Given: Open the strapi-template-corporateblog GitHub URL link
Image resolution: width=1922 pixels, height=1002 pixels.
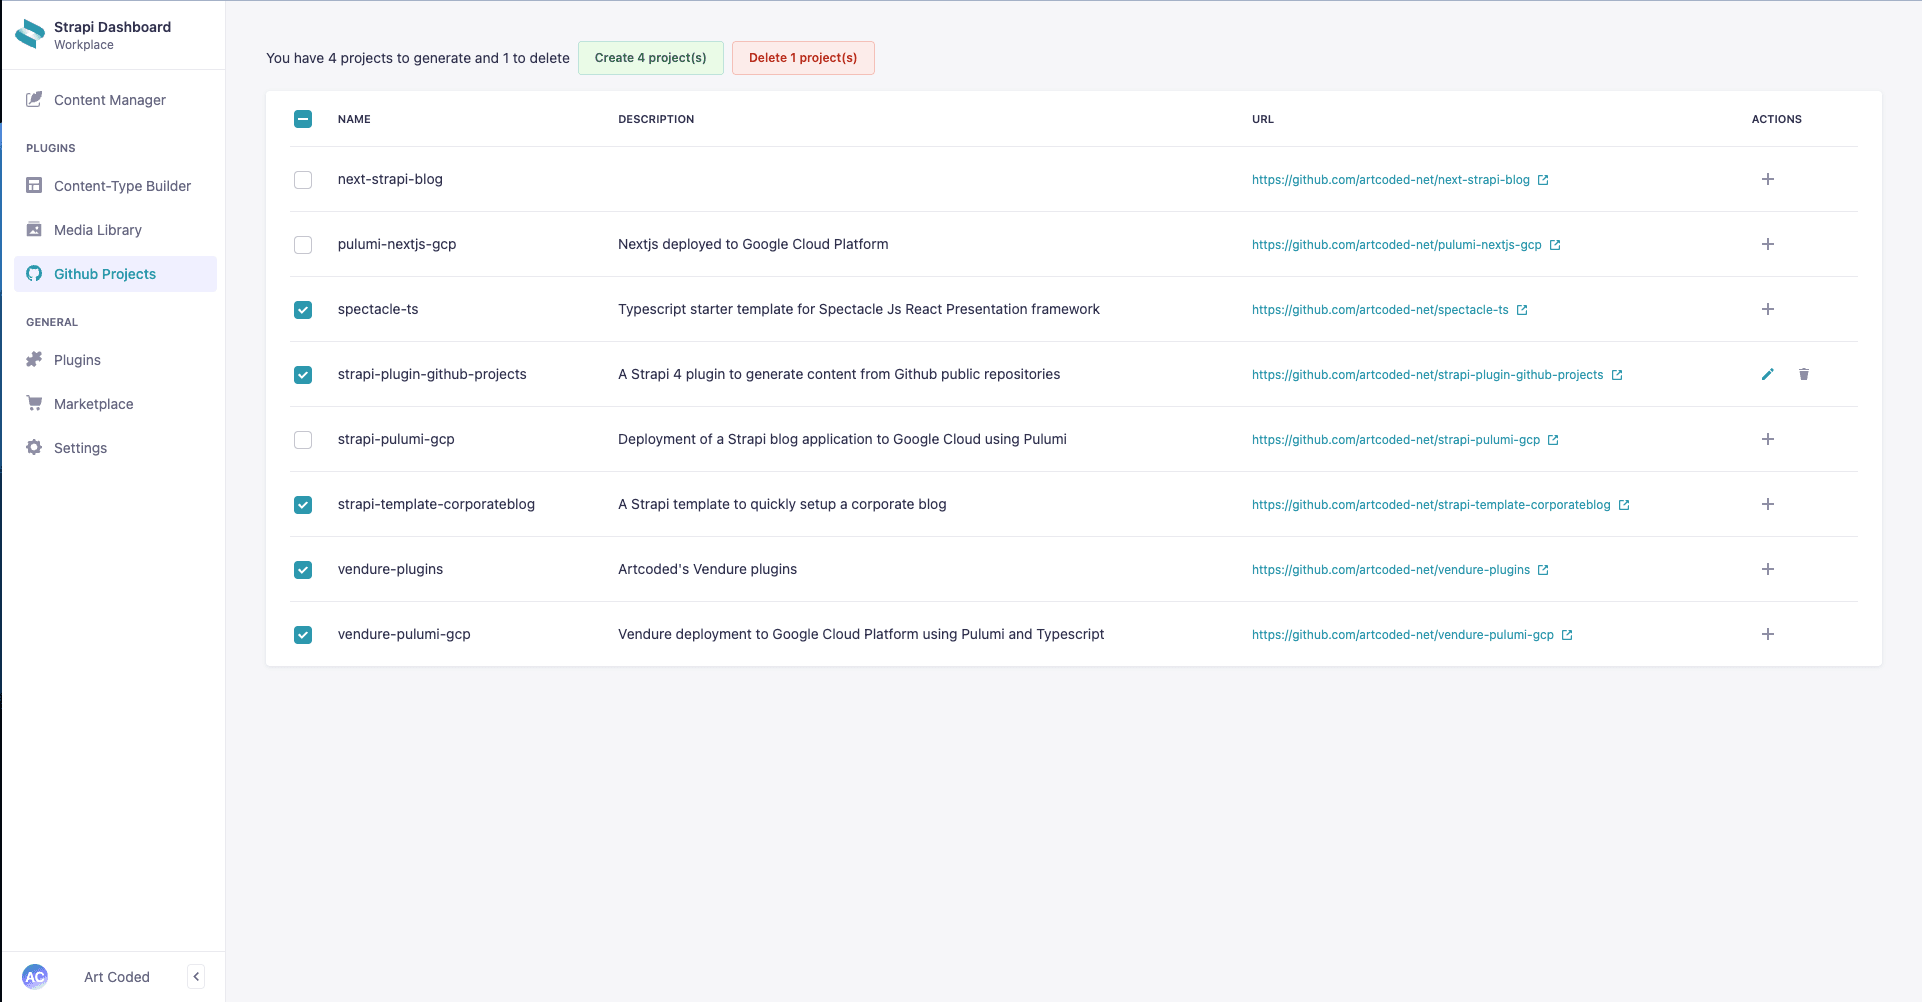Looking at the screenshot, I should (x=1431, y=505).
